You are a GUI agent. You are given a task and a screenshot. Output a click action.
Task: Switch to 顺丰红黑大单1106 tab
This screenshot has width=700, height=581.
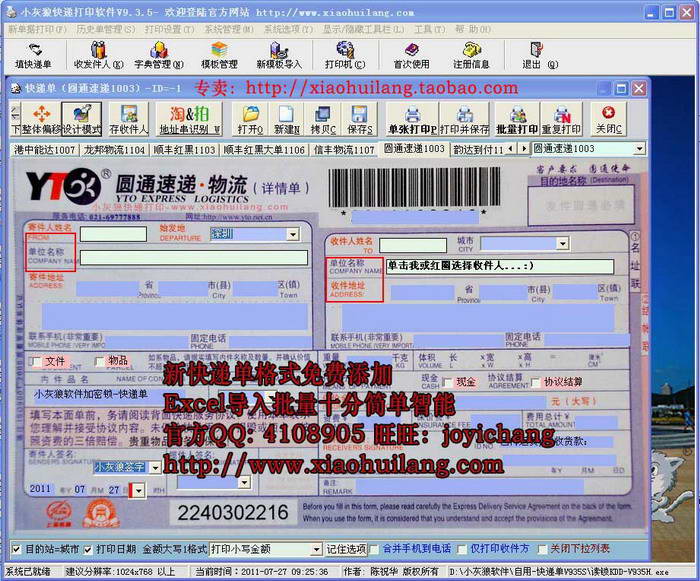tap(264, 150)
